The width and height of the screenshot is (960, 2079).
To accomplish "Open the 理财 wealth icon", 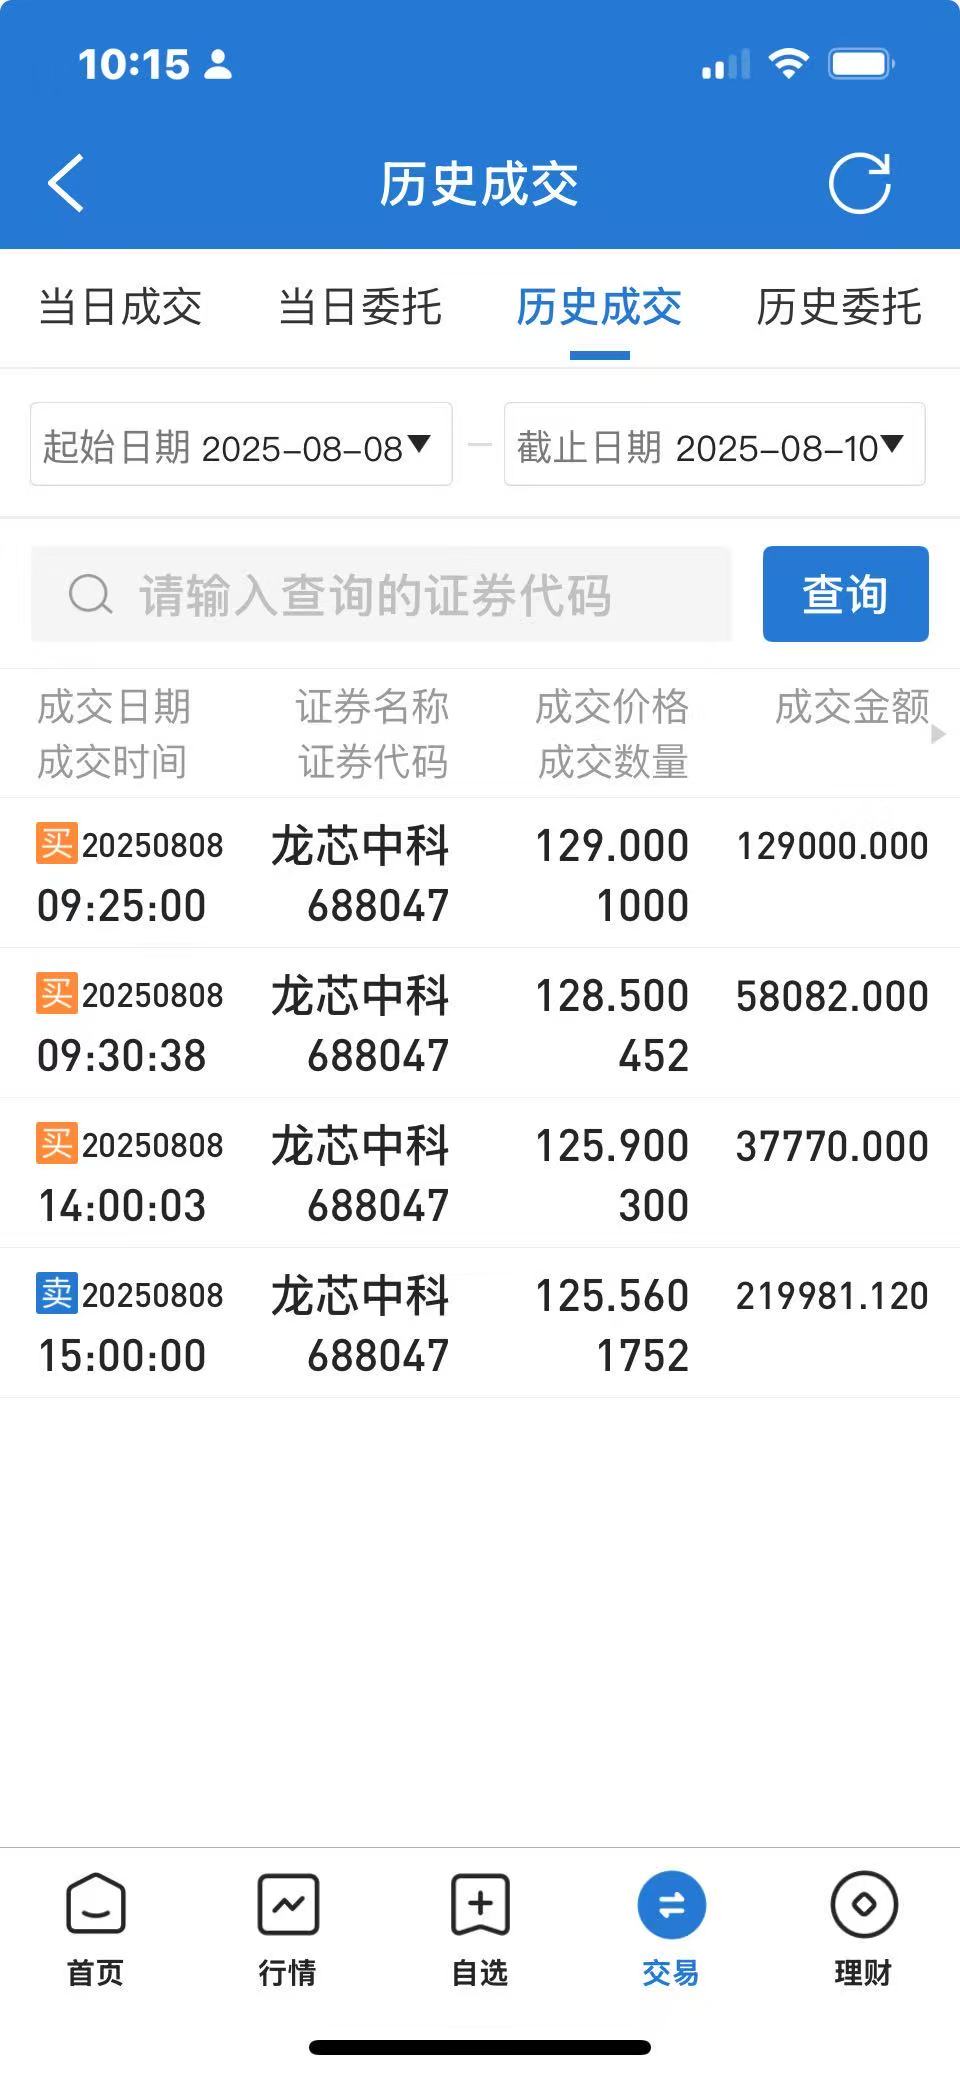I will point(864,1904).
